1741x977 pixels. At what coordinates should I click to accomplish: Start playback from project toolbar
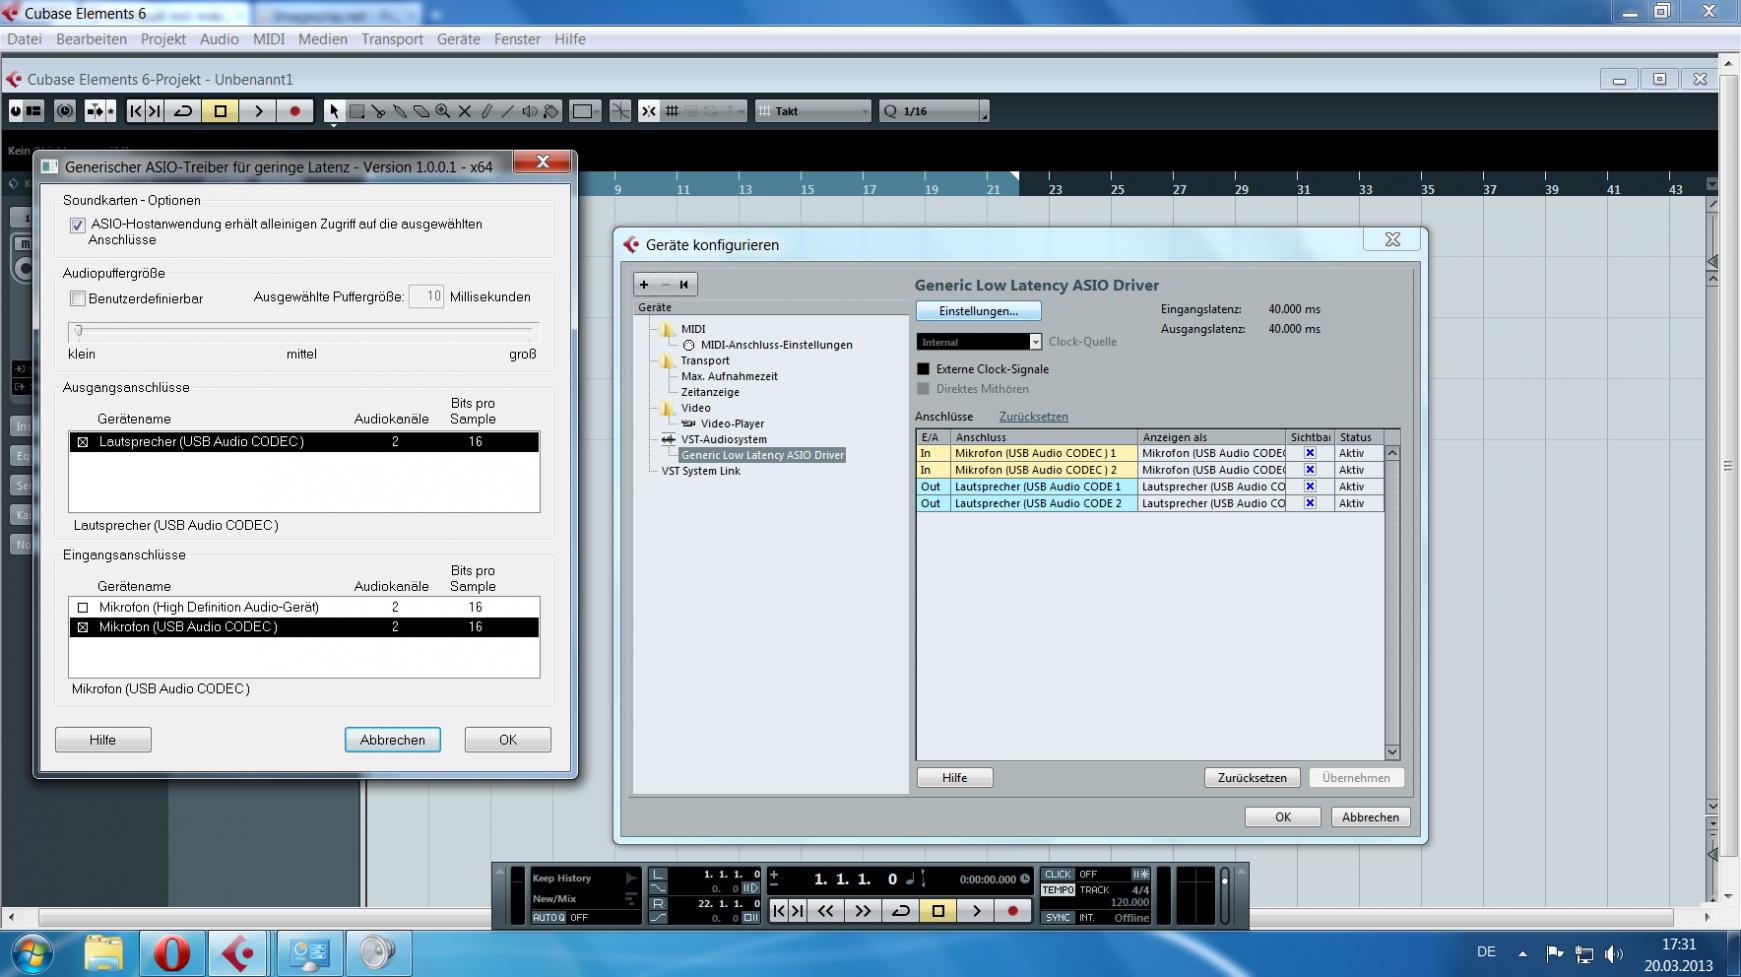258,111
